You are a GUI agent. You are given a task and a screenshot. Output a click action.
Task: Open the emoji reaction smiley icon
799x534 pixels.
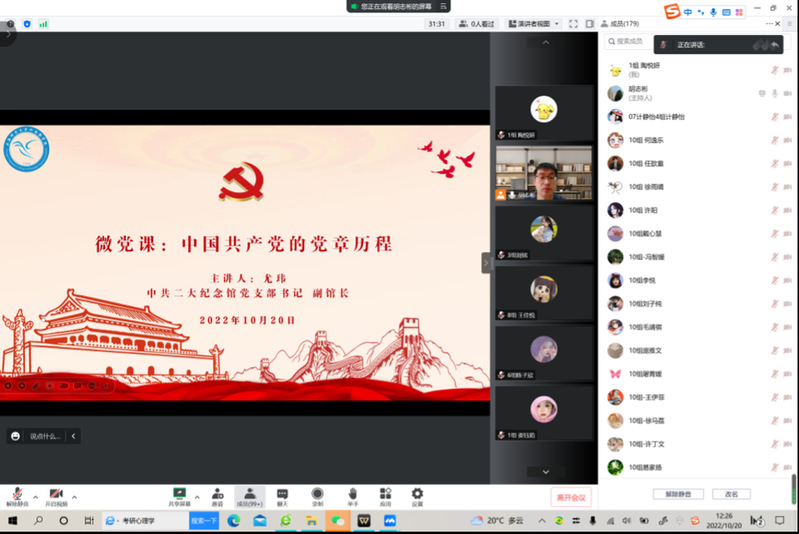15,436
